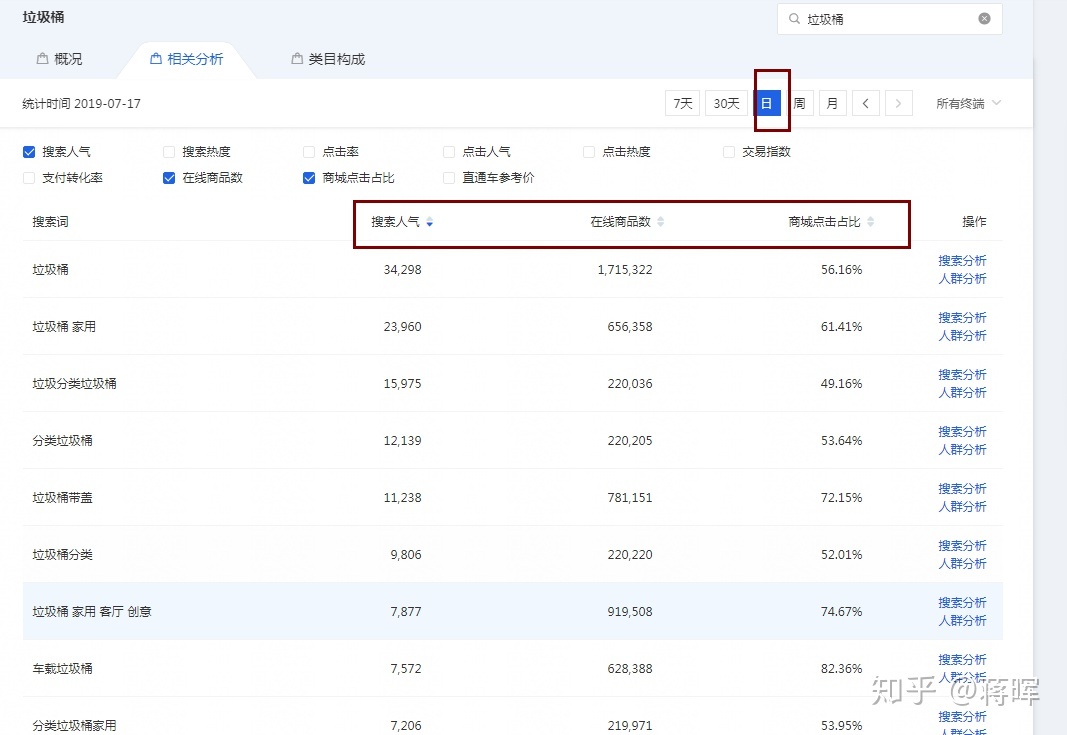Clear the 垃圾桶 search text via the X icon
The height and width of the screenshot is (735, 1067).
[984, 18]
